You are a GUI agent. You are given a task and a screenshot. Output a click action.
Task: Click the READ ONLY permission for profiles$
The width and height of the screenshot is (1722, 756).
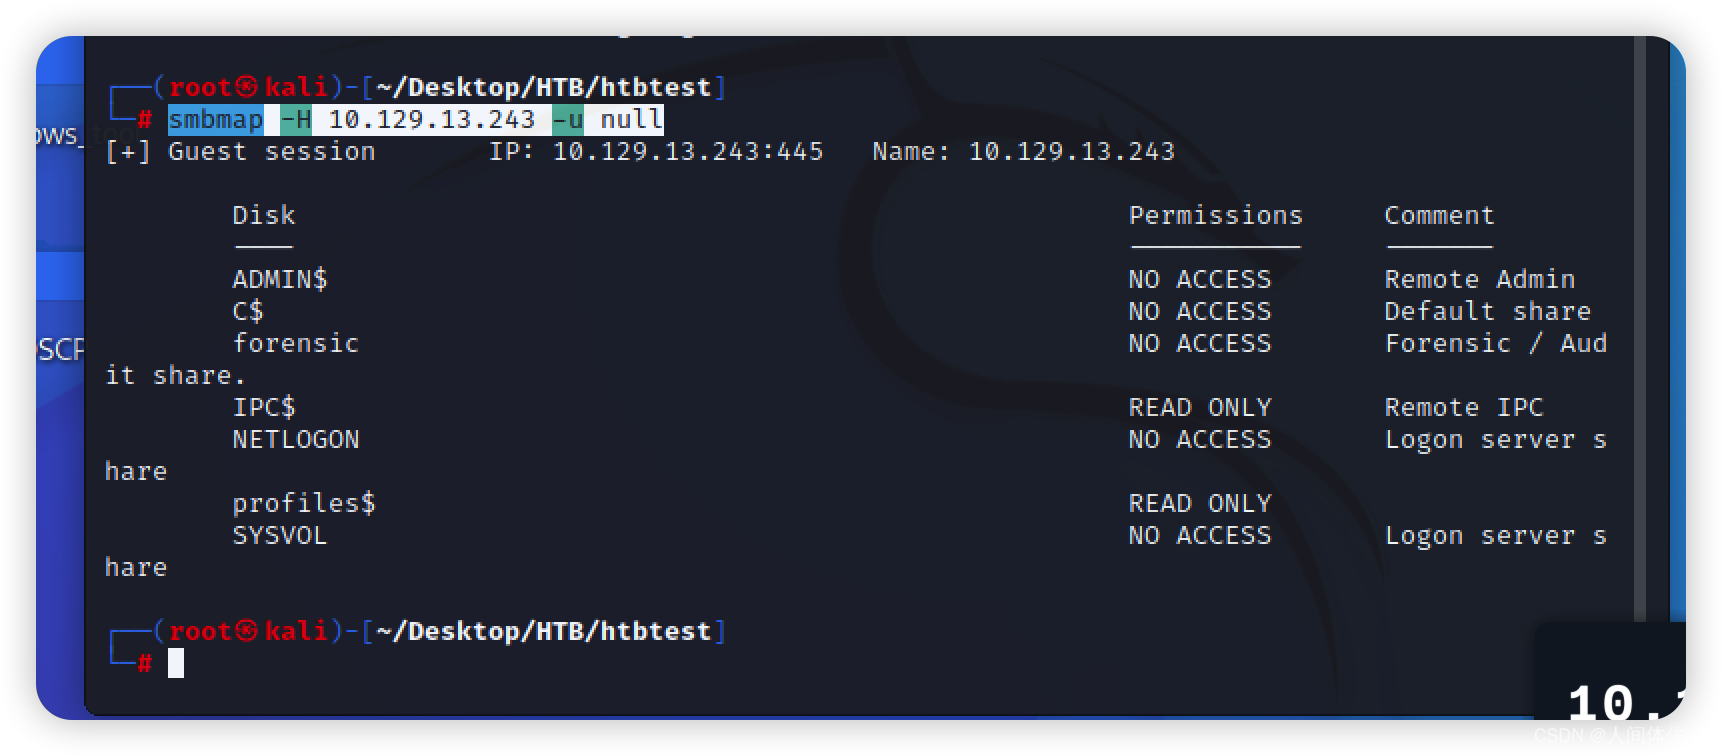1200,503
